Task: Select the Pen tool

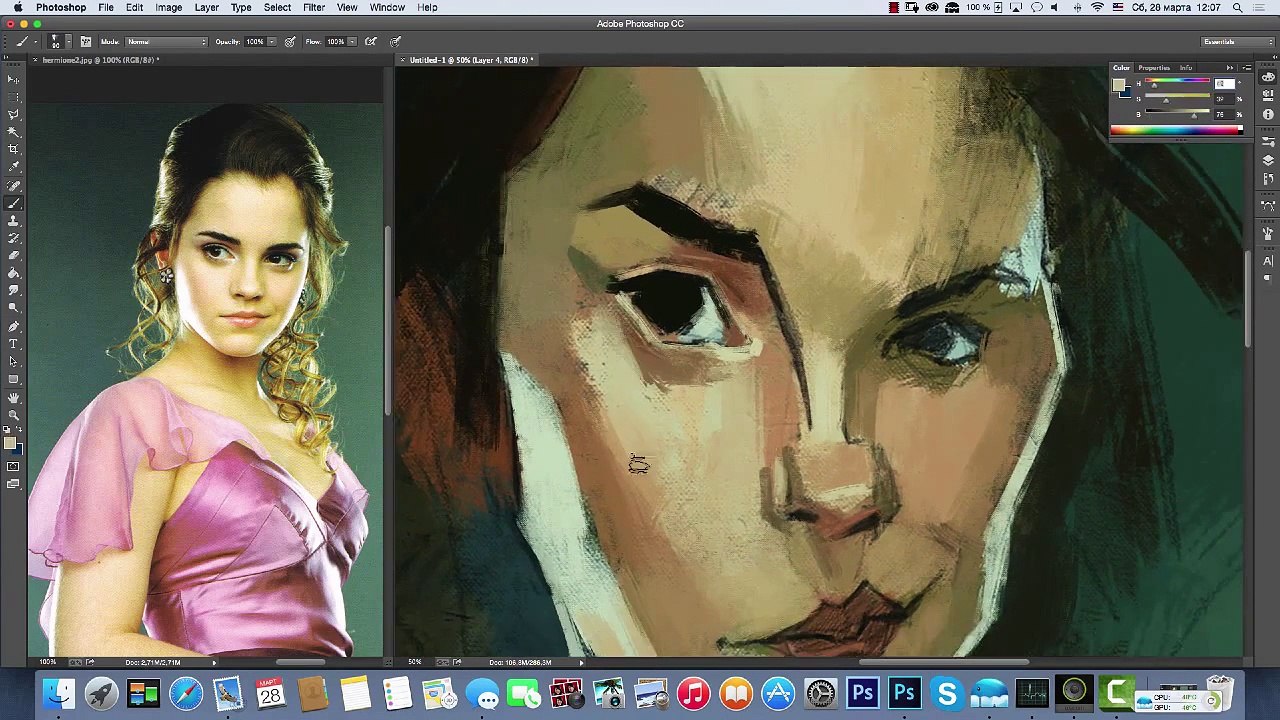Action: click(13, 326)
